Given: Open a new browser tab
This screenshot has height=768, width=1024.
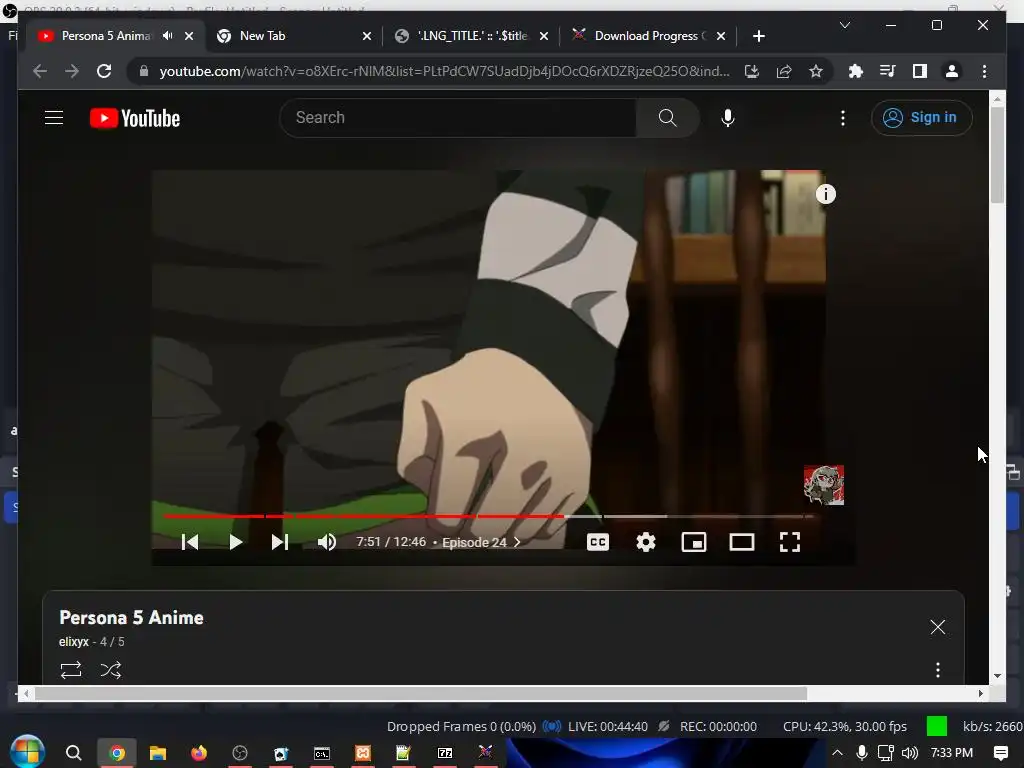Looking at the screenshot, I should click(758, 36).
